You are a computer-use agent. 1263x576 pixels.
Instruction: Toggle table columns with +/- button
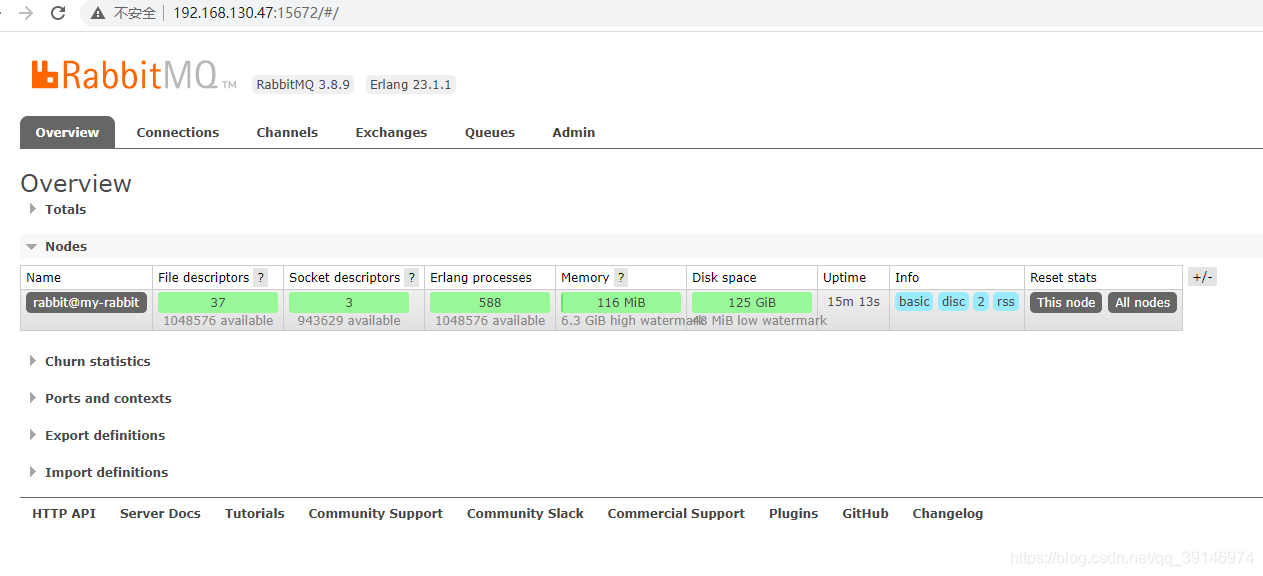coord(1202,277)
